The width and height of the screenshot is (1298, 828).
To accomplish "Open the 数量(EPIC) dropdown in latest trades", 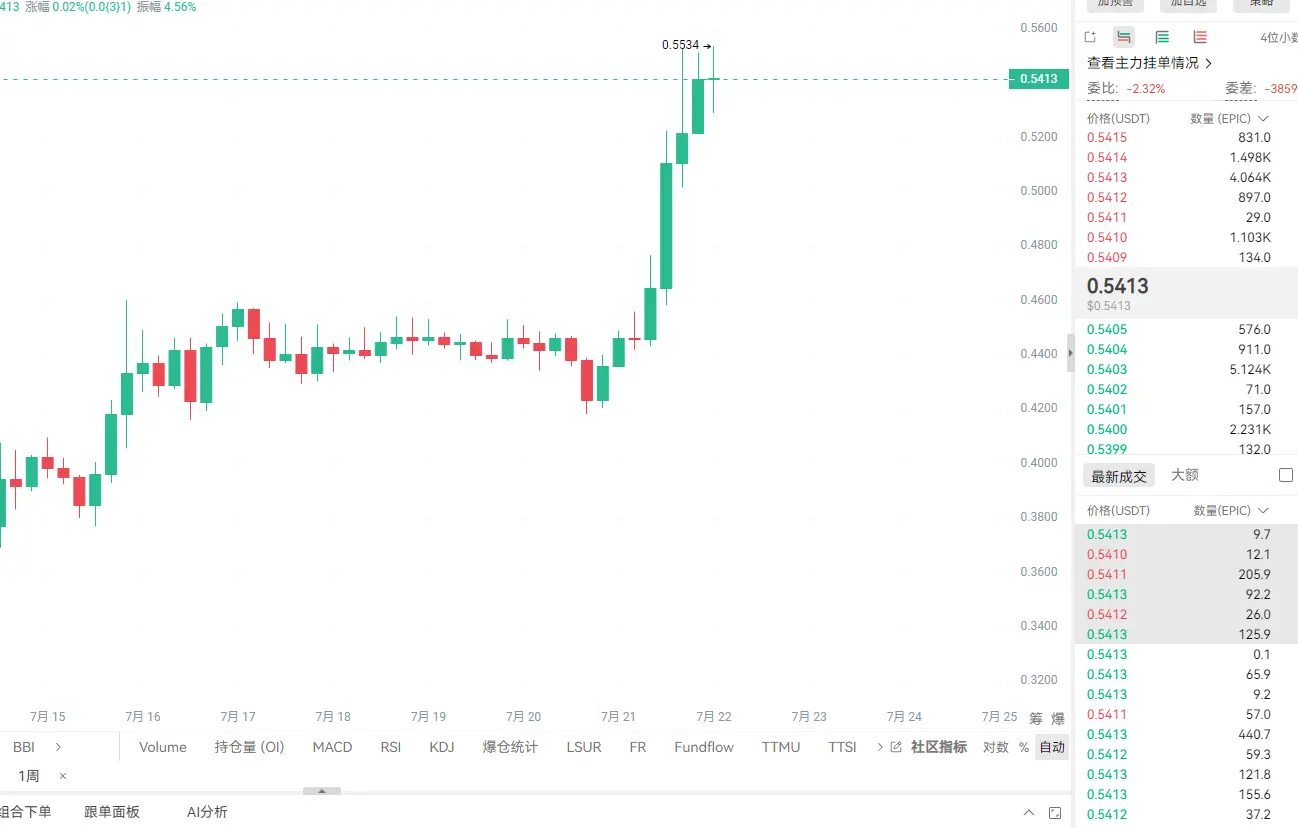I will click(1231, 510).
